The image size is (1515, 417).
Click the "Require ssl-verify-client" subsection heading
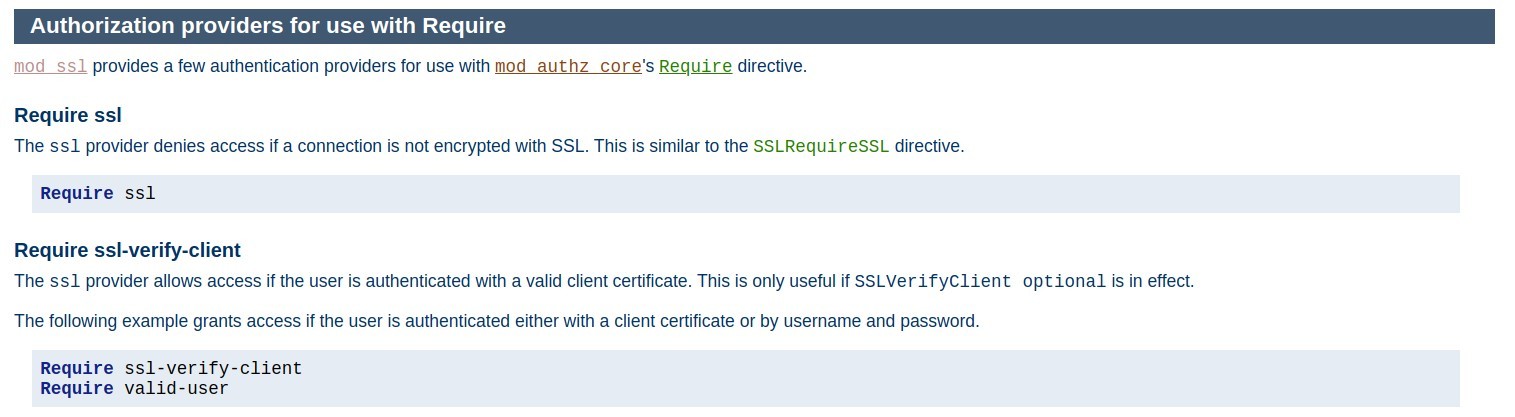(127, 250)
